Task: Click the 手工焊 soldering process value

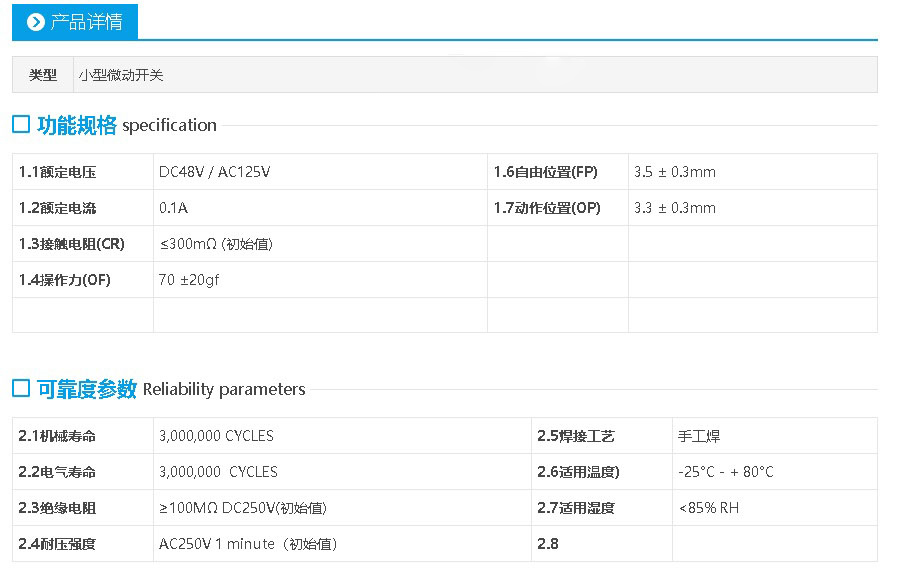Action: click(699, 436)
